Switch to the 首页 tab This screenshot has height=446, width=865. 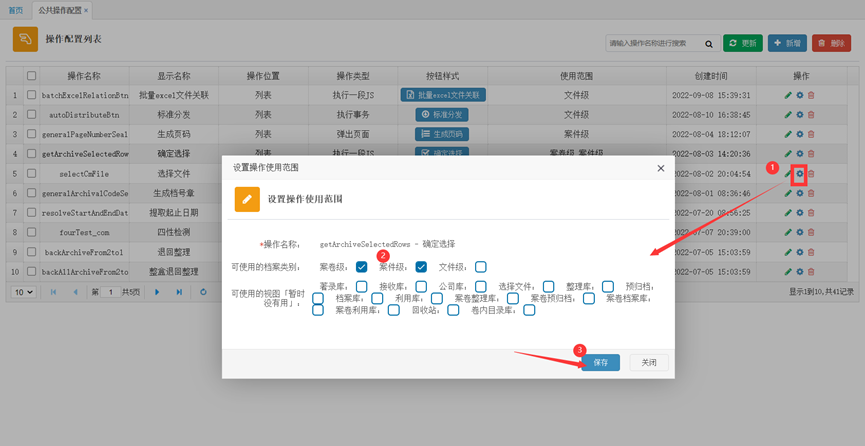click(15, 10)
